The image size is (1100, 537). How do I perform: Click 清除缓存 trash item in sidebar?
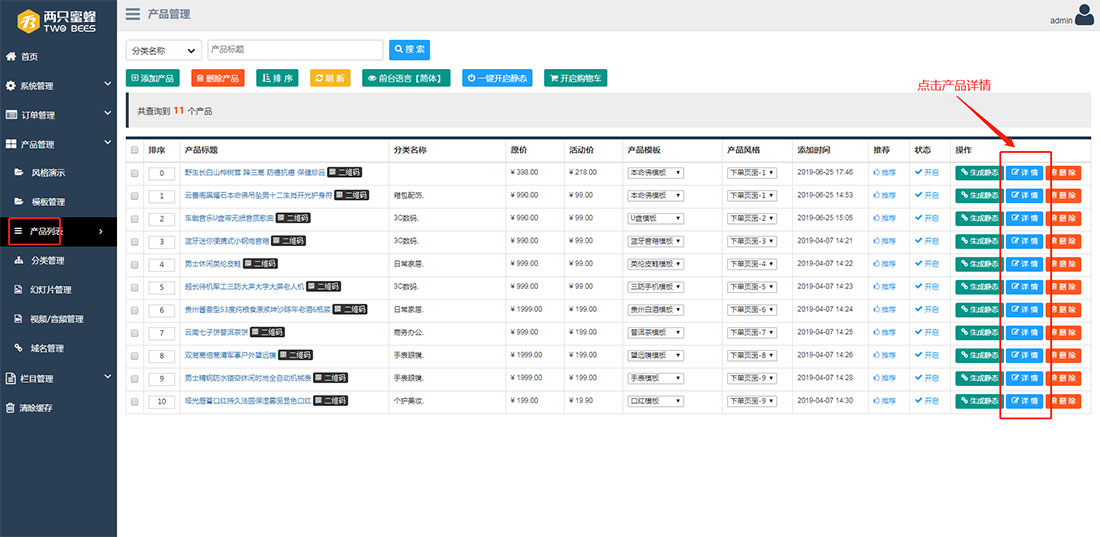tap(29, 408)
